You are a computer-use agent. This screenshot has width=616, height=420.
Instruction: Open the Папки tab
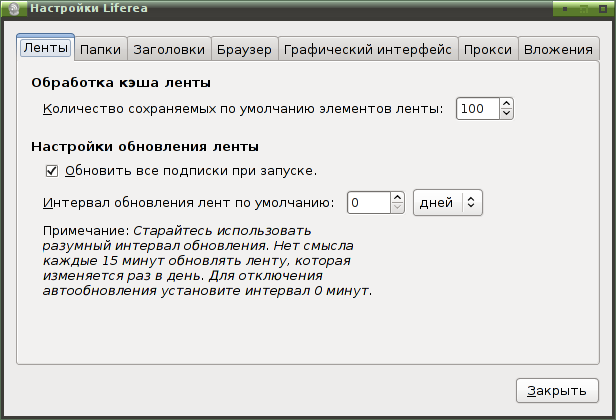tap(101, 50)
